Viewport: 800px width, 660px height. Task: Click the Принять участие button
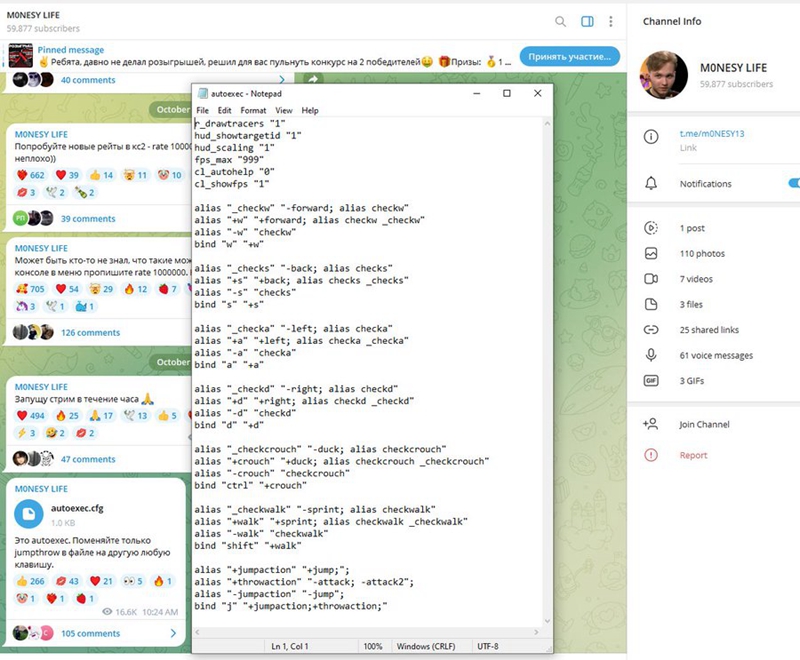click(570, 57)
